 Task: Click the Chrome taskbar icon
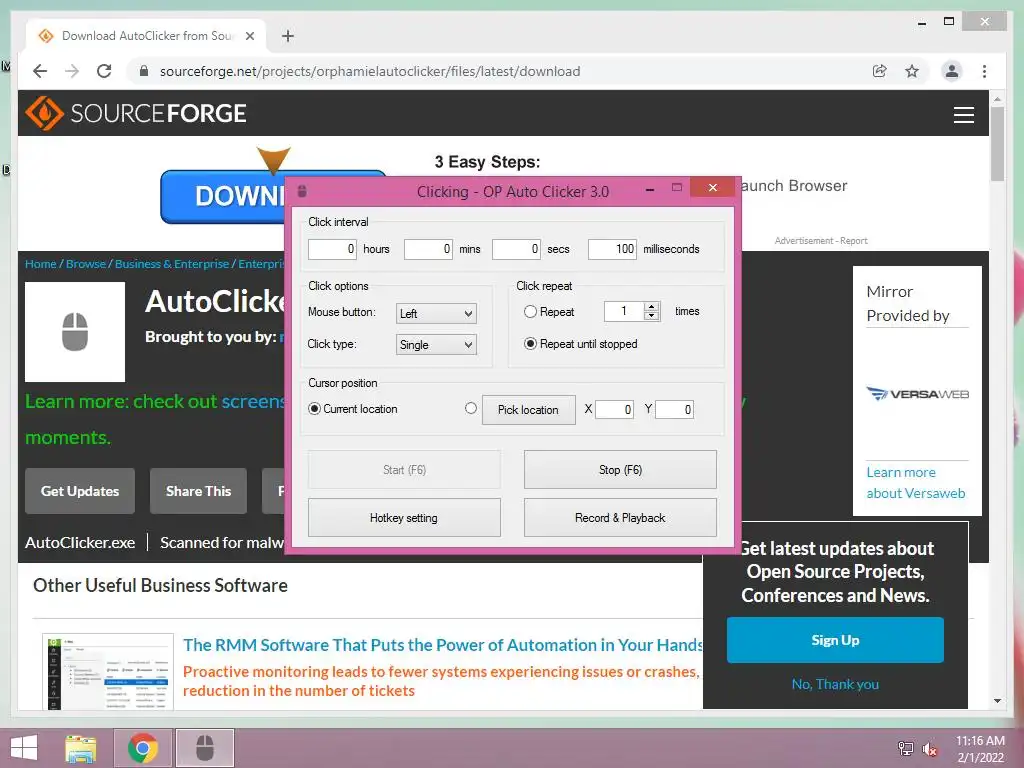coord(143,748)
